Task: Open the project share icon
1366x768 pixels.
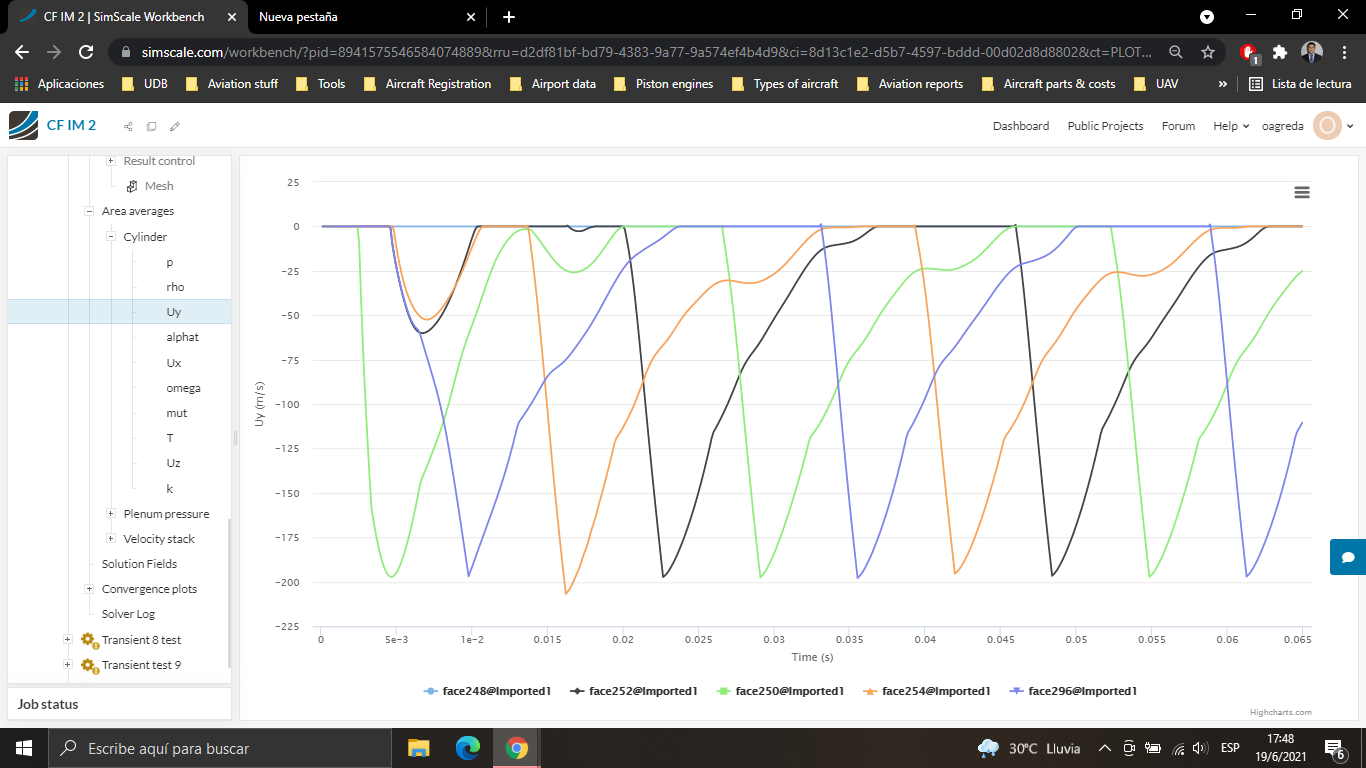Action: point(128,126)
